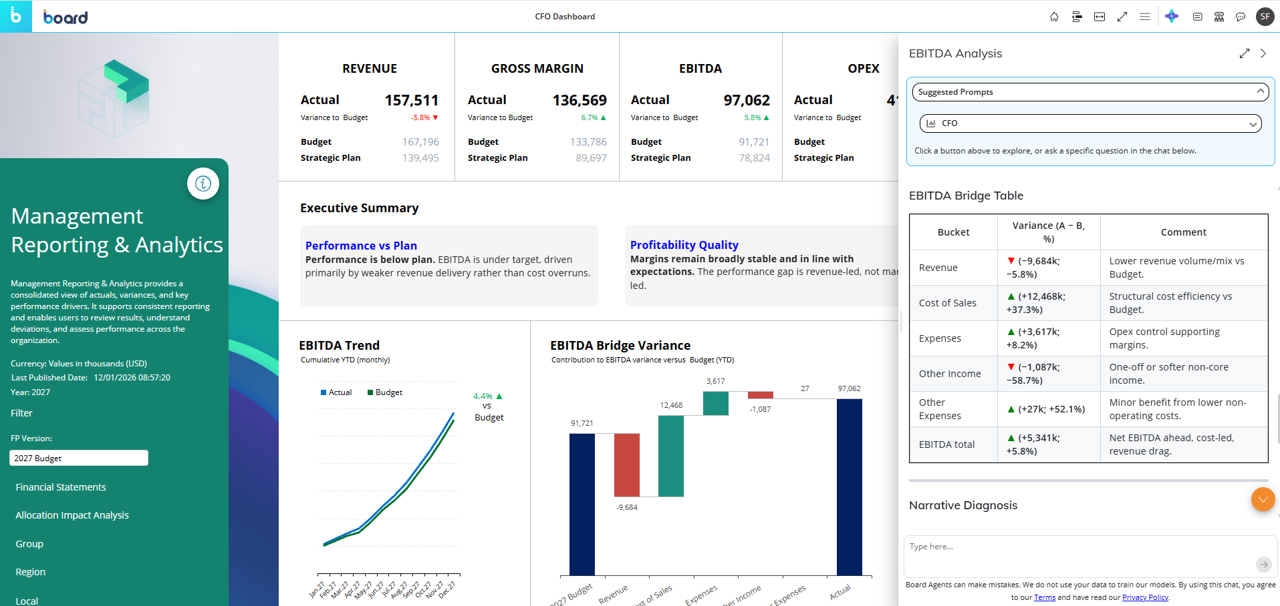Screen dimensions: 1280x606
Task: Open the hamburger menu in top bar
Action: [1145, 17]
